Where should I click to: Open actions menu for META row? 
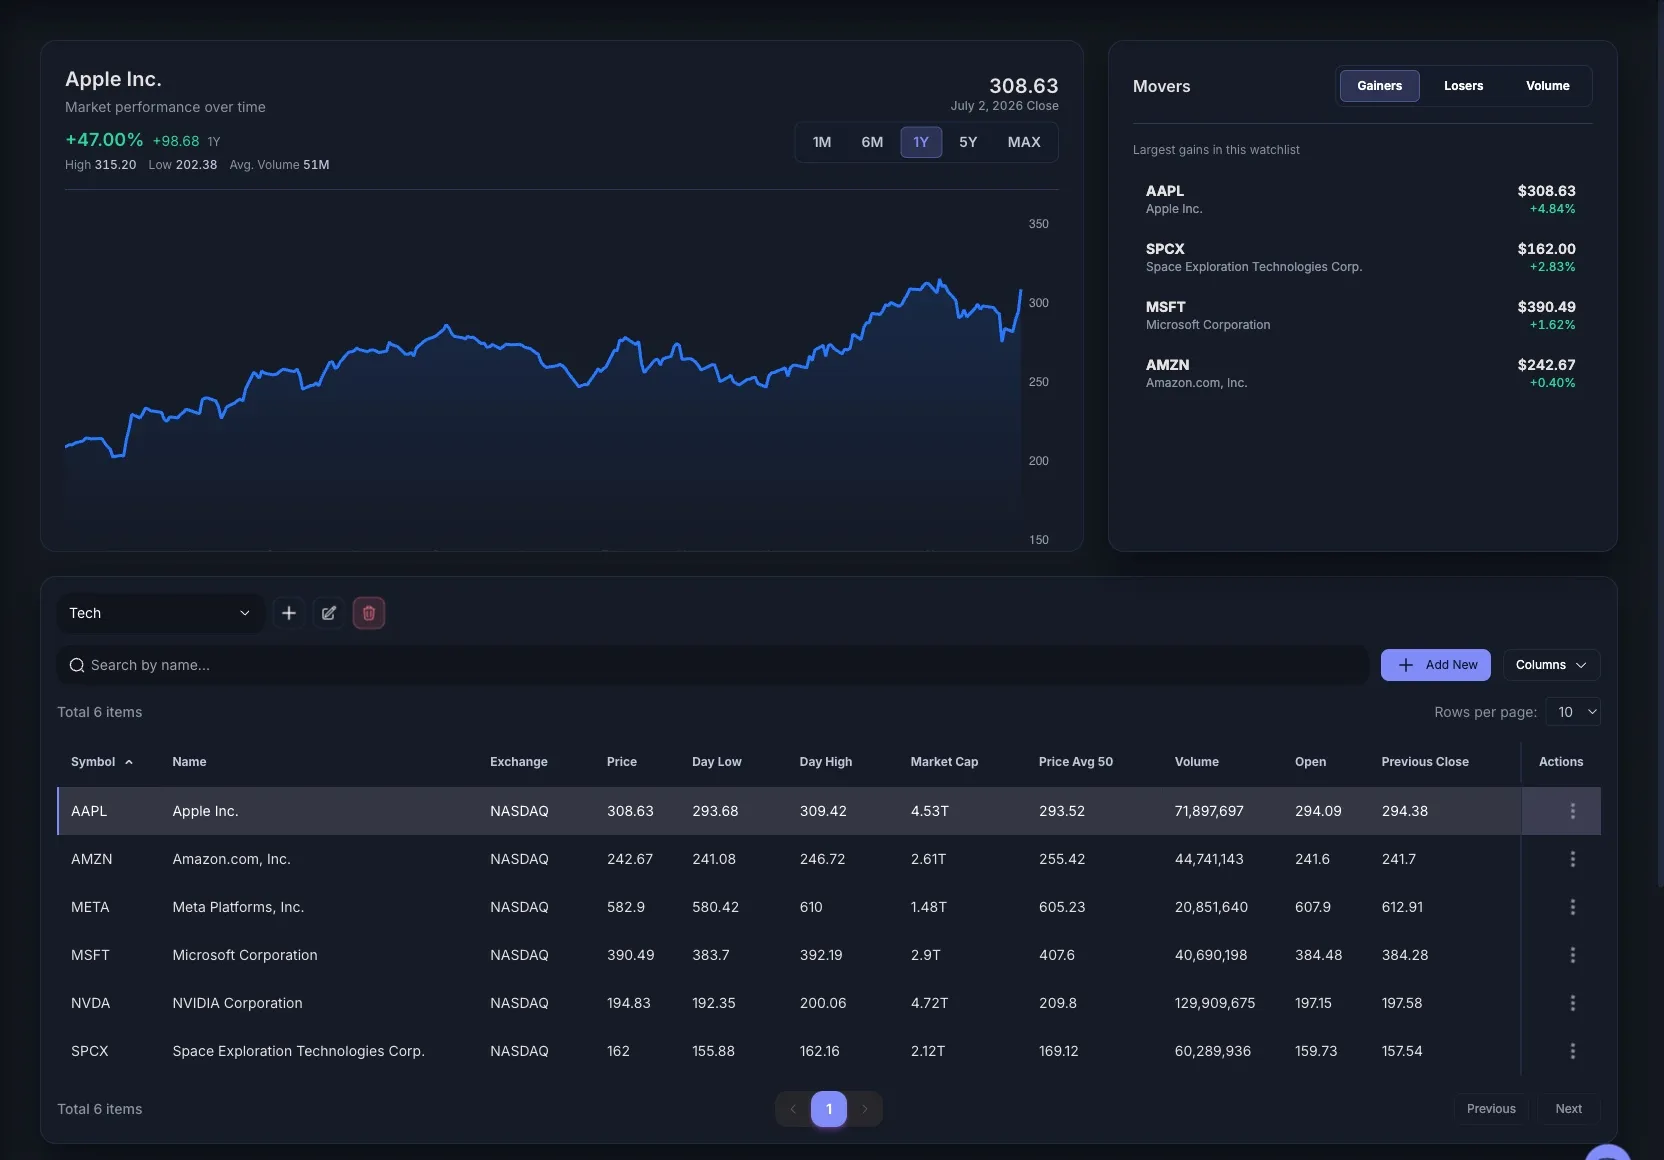[x=1572, y=907]
